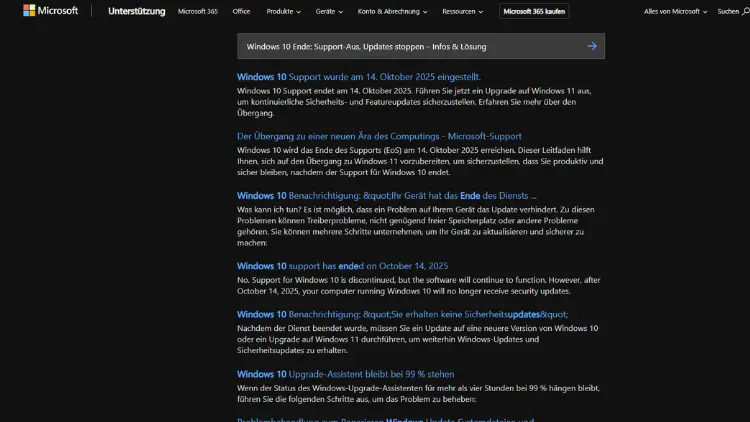Click snippet 'Windows 10 Support endet am 14. Oktober'

[x=414, y=102]
